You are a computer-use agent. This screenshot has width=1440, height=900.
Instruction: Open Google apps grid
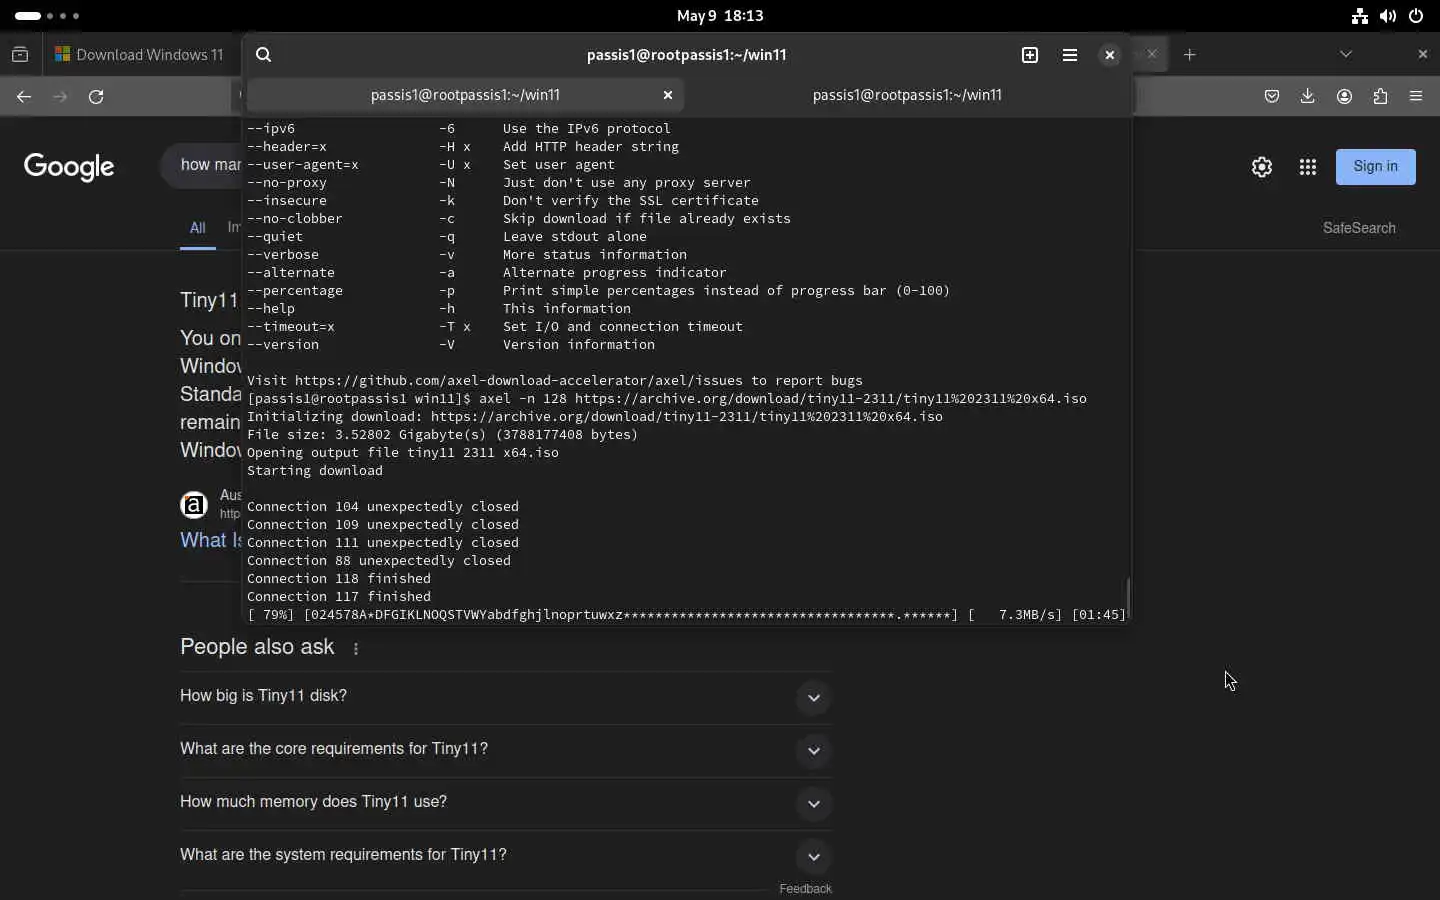tap(1308, 167)
